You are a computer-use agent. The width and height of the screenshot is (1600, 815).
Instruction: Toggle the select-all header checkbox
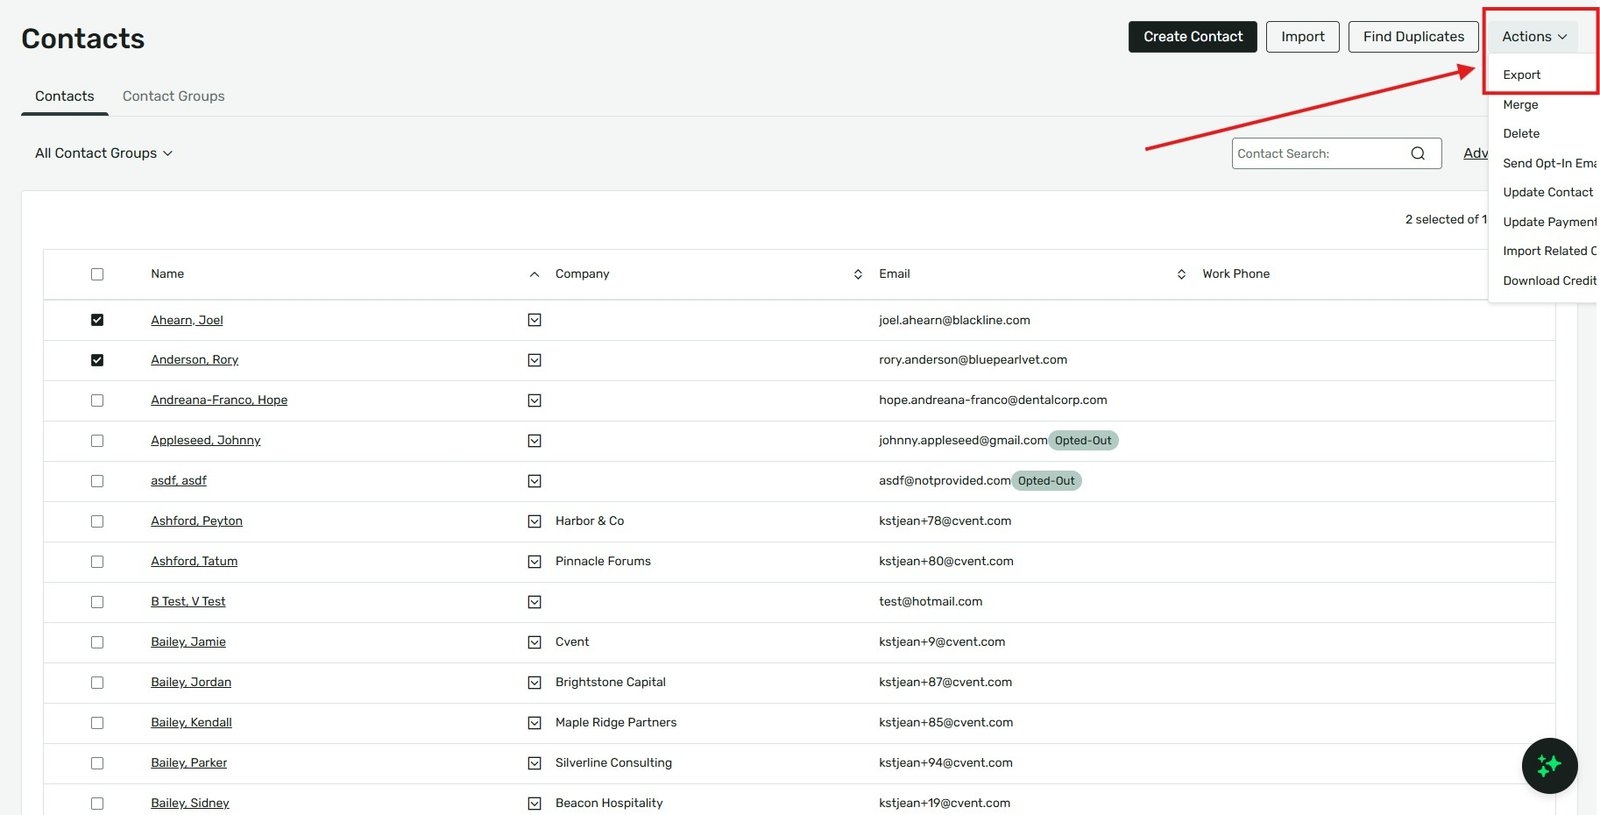[97, 274]
